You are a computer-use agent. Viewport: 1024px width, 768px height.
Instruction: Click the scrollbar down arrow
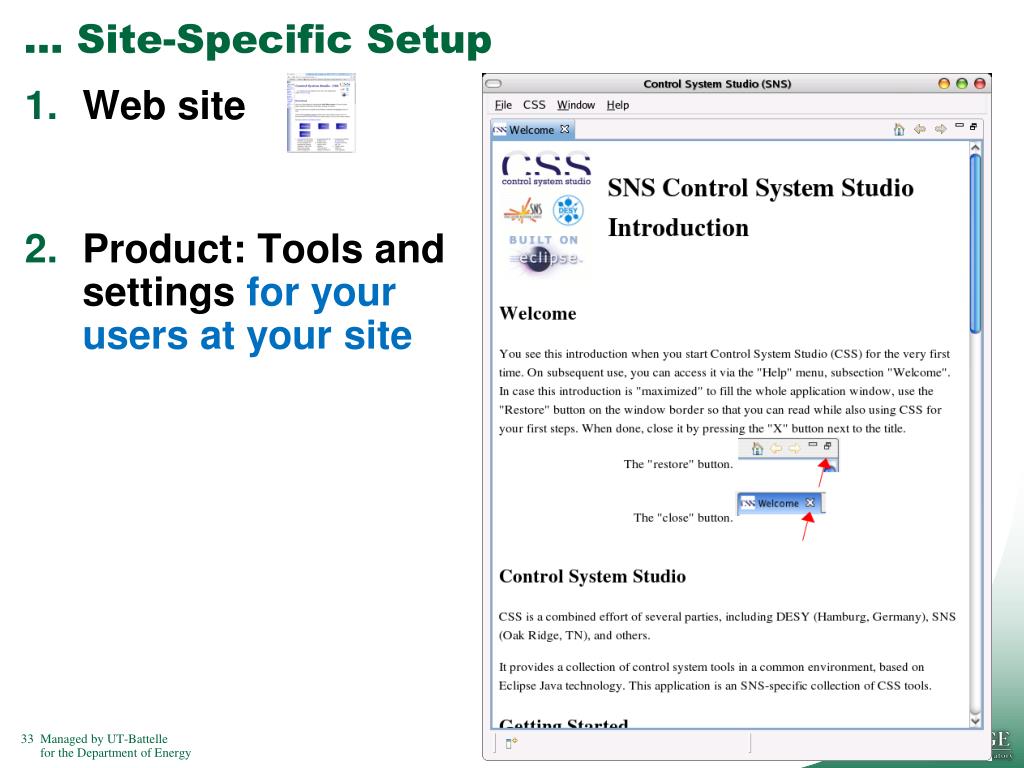tap(976, 720)
